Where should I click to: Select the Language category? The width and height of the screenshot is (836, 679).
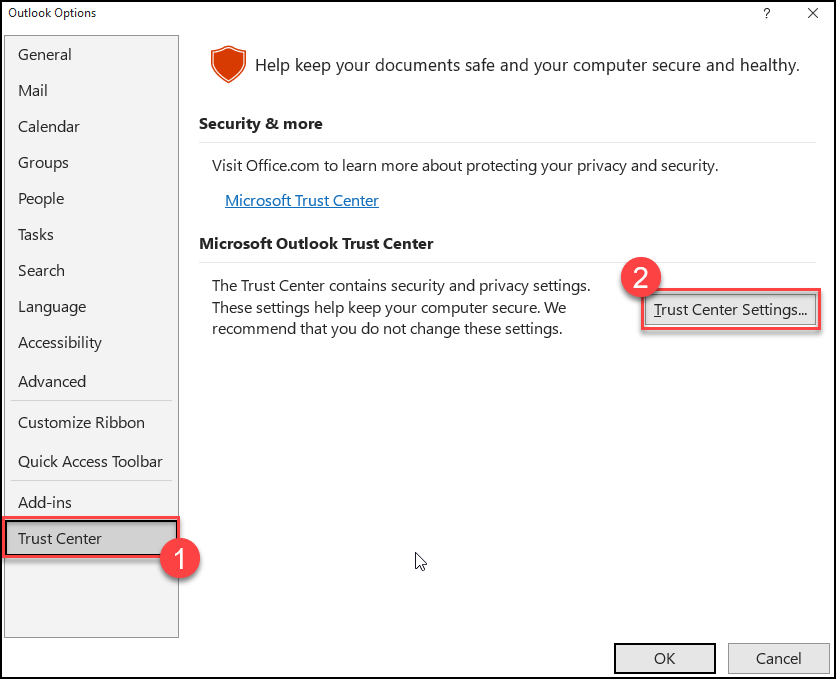click(x=52, y=307)
